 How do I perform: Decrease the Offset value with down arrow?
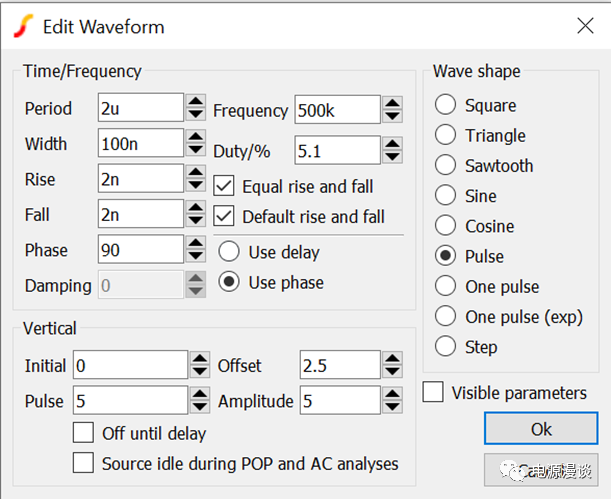[393, 373]
